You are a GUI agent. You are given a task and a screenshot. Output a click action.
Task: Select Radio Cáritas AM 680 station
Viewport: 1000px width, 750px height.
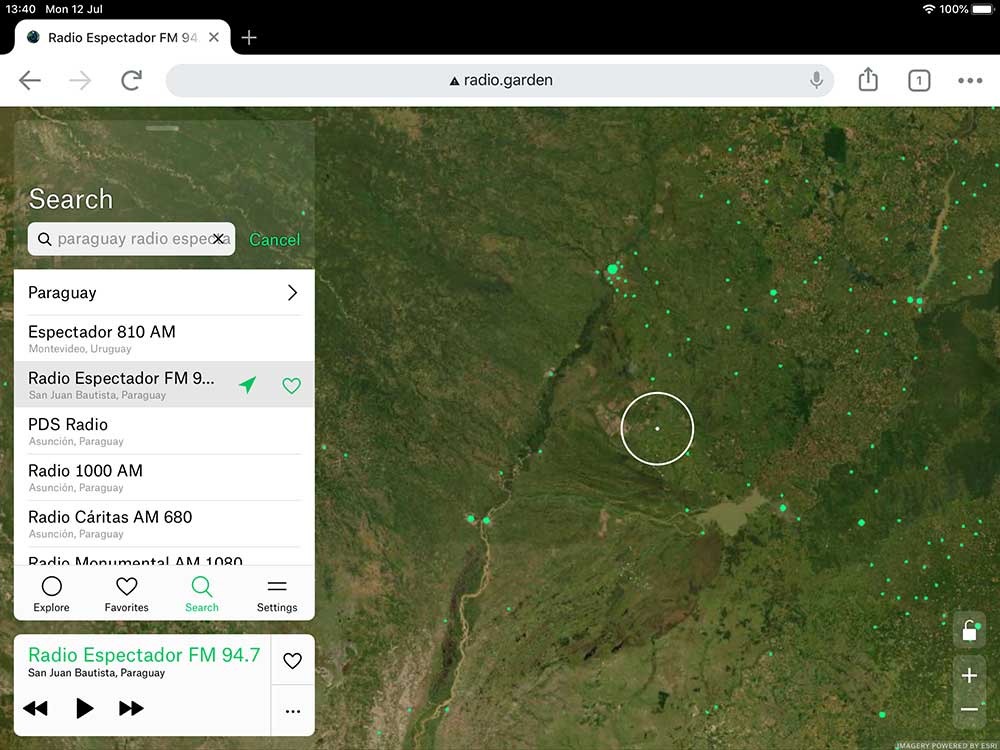(164, 524)
